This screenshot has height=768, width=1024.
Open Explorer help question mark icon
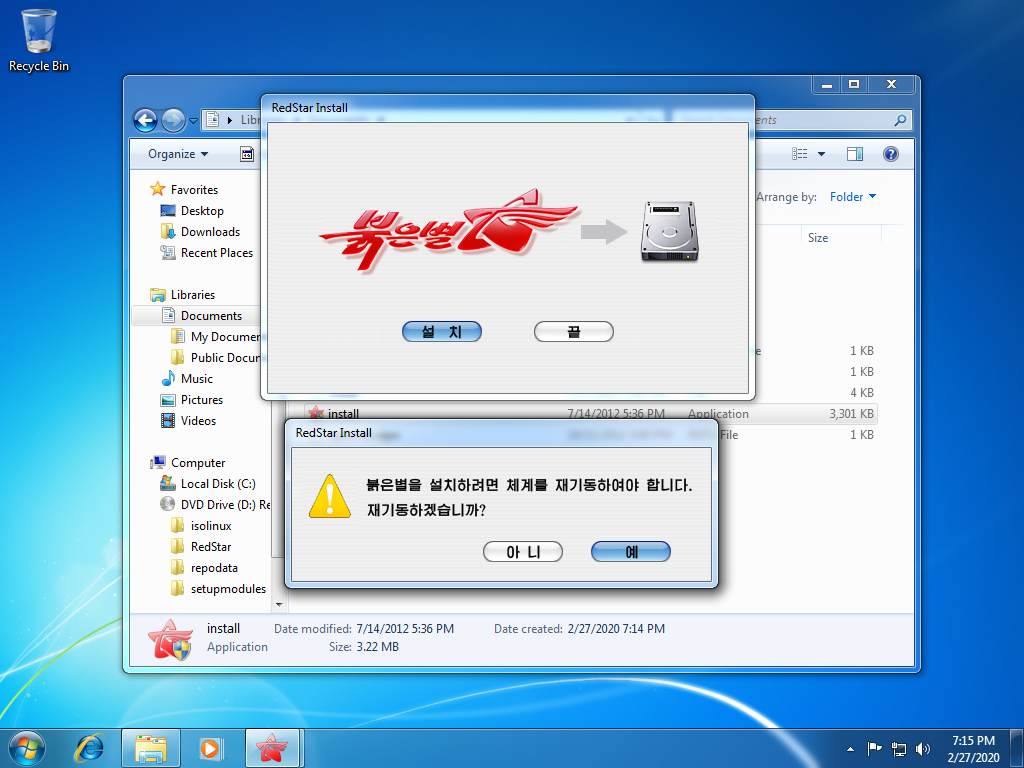(890, 154)
